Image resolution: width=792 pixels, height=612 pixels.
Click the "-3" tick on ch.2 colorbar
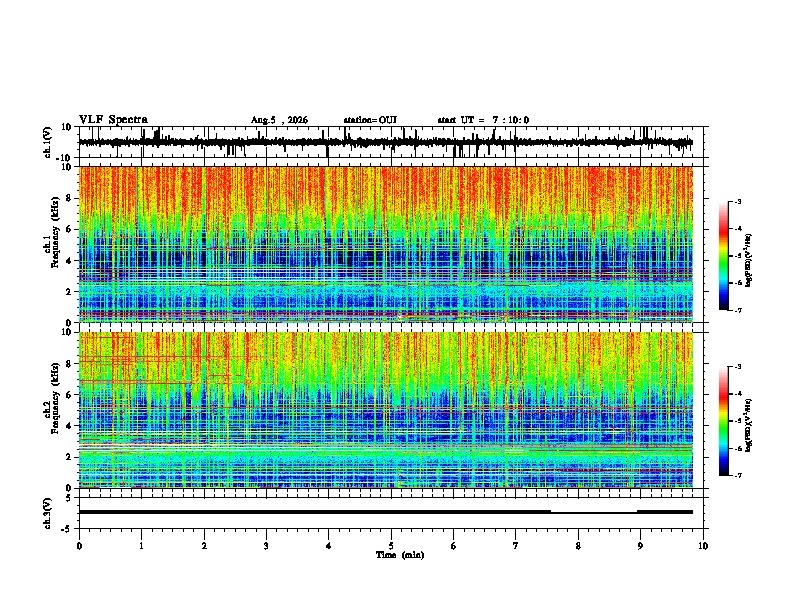737,367
